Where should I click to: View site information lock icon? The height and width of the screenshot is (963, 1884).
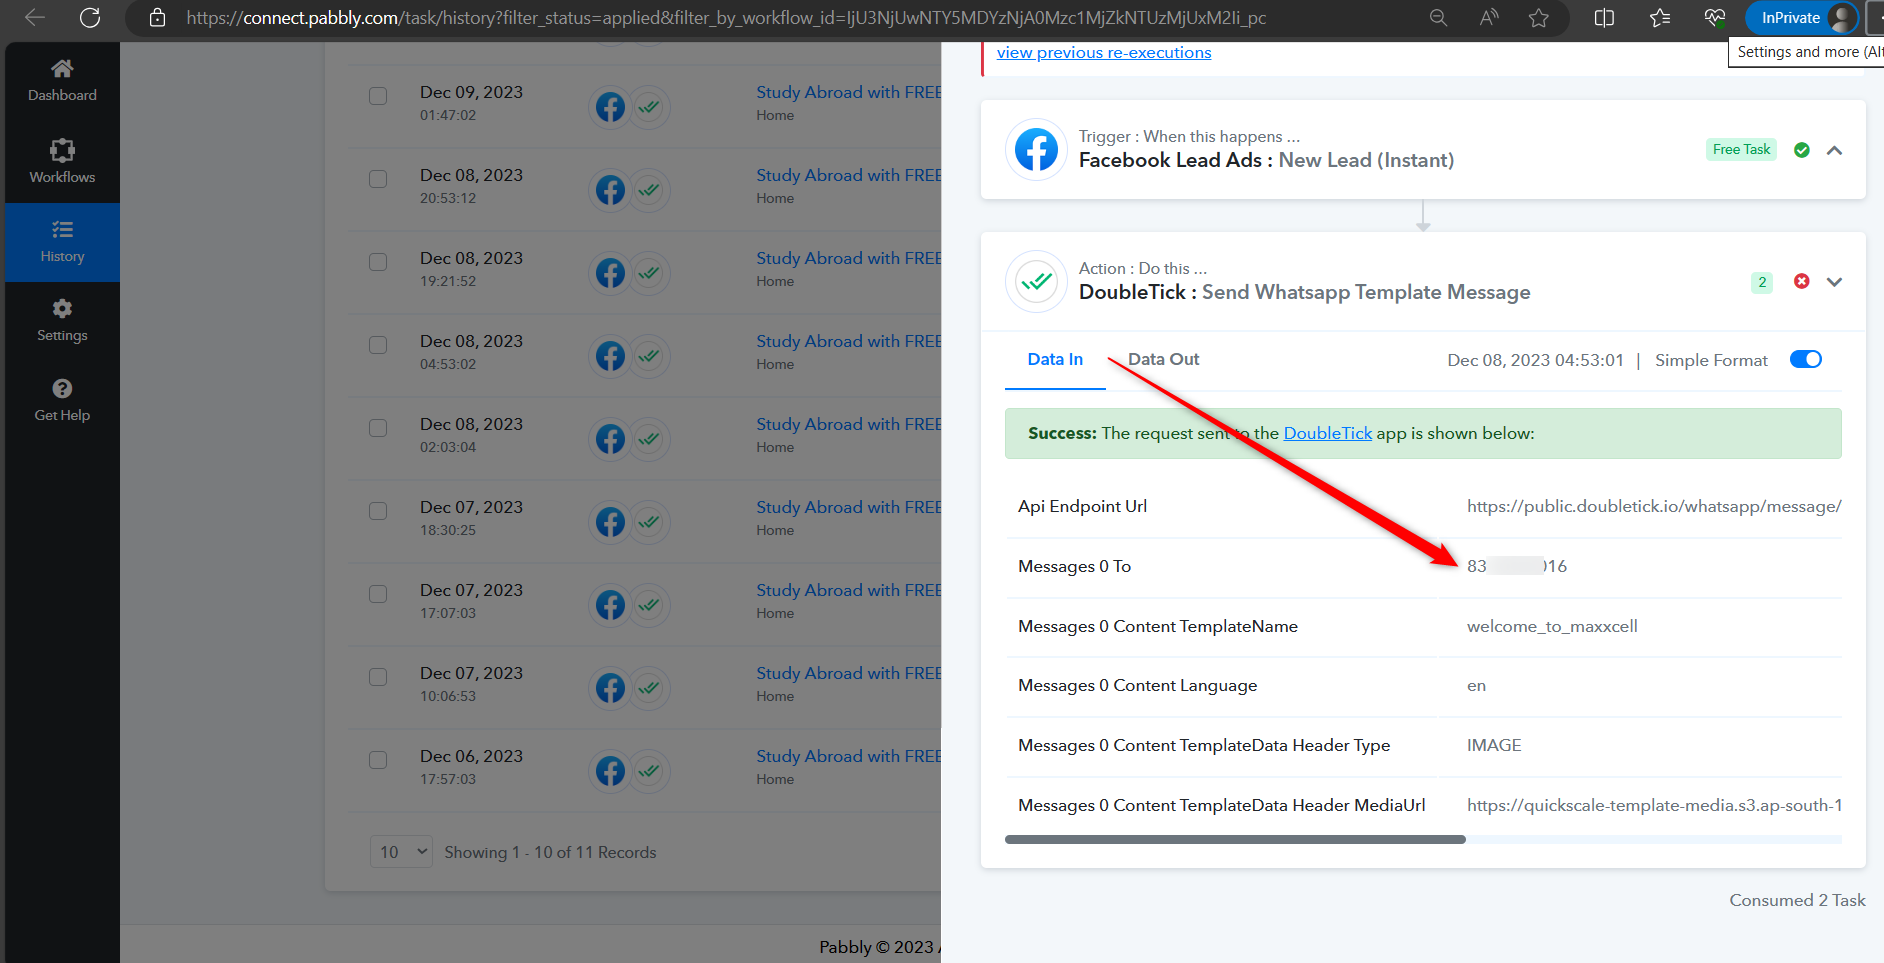(157, 18)
